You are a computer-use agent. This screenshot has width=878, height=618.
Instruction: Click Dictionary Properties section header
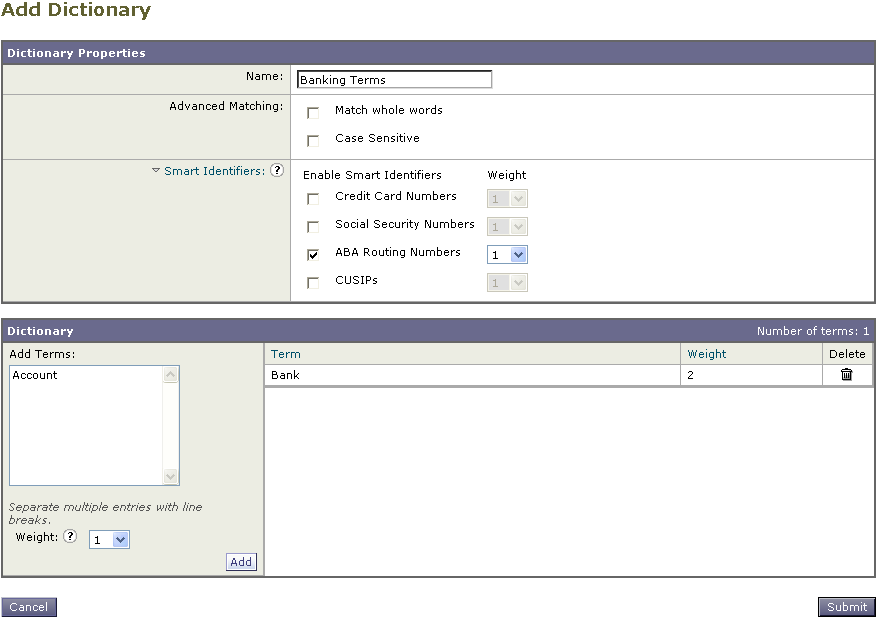[438, 53]
